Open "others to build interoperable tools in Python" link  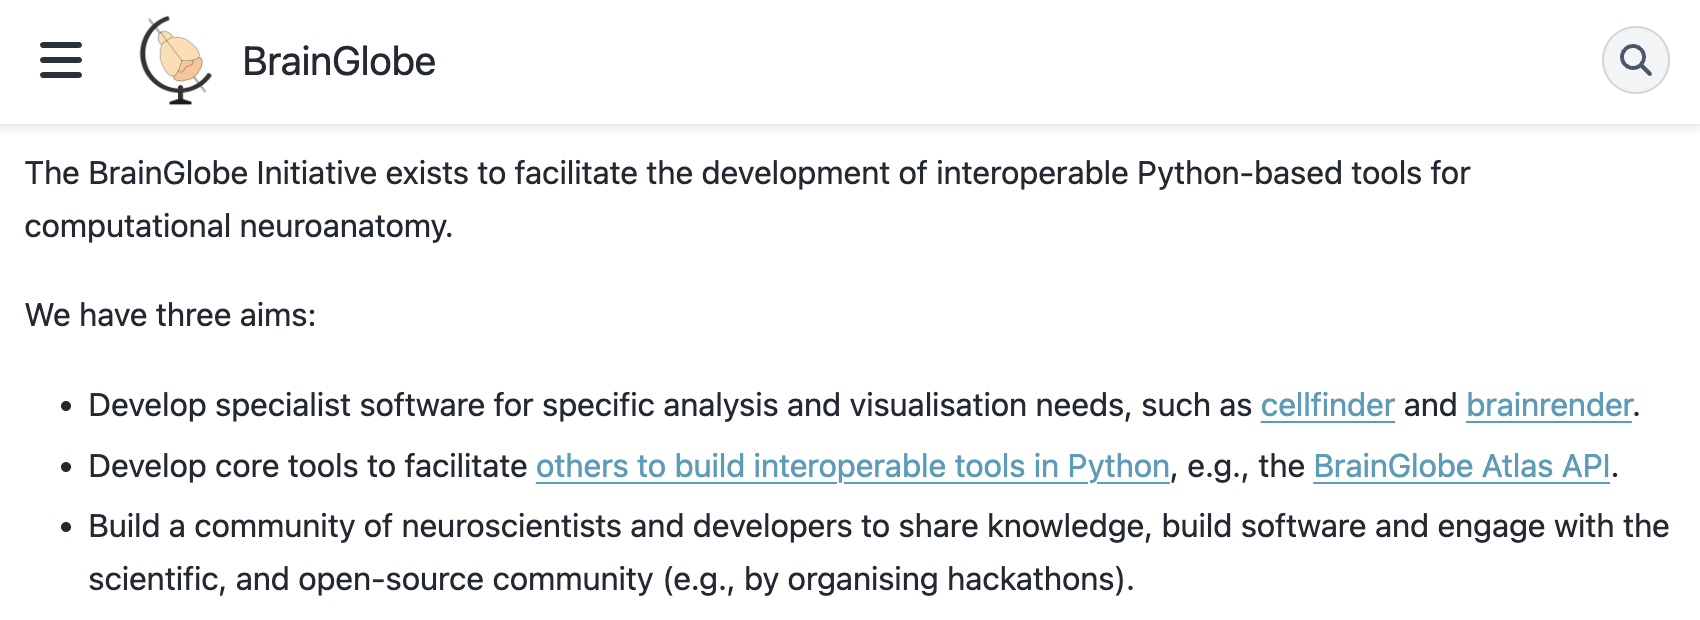pyautogui.click(x=852, y=466)
